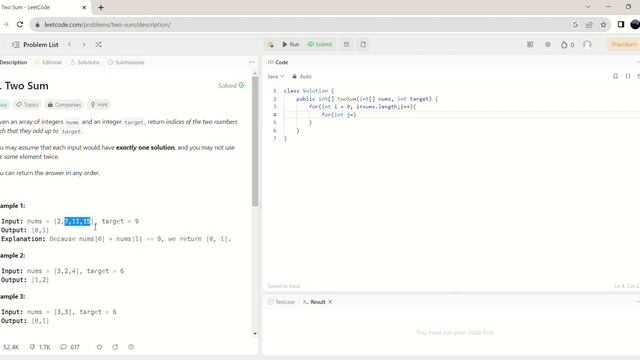Viewport: 640px width, 360px height.
Task: Switch to the Submissions tab
Action: (x=126, y=62)
